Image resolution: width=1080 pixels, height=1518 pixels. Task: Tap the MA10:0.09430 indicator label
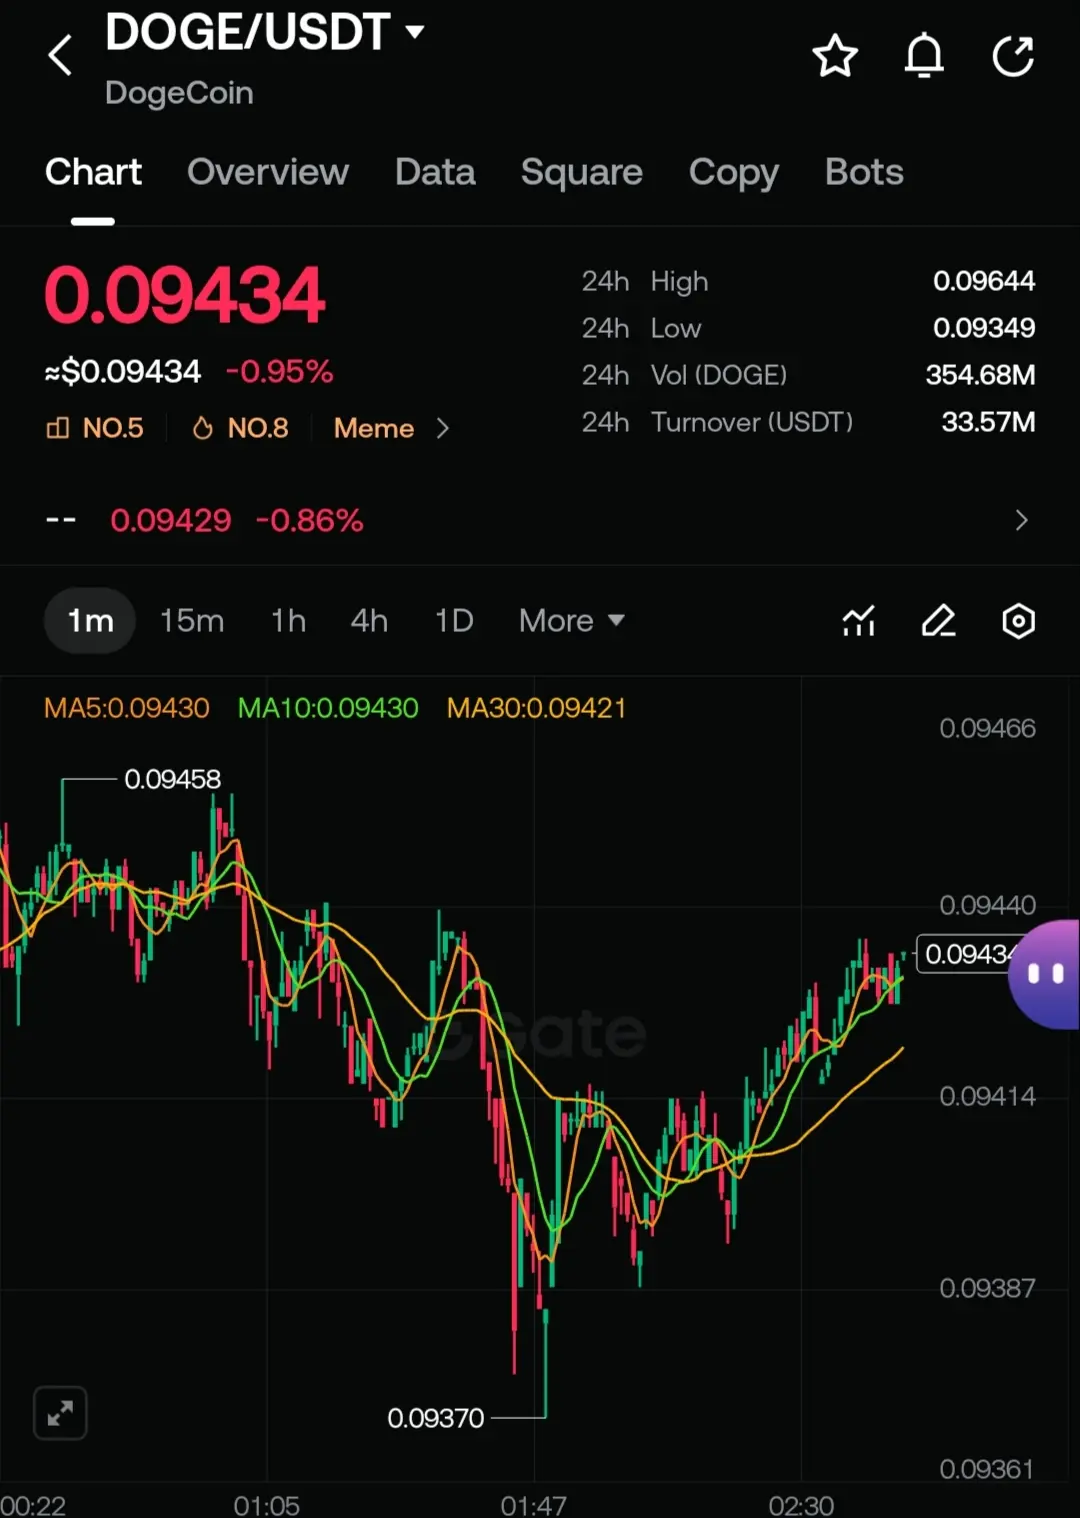pos(328,708)
